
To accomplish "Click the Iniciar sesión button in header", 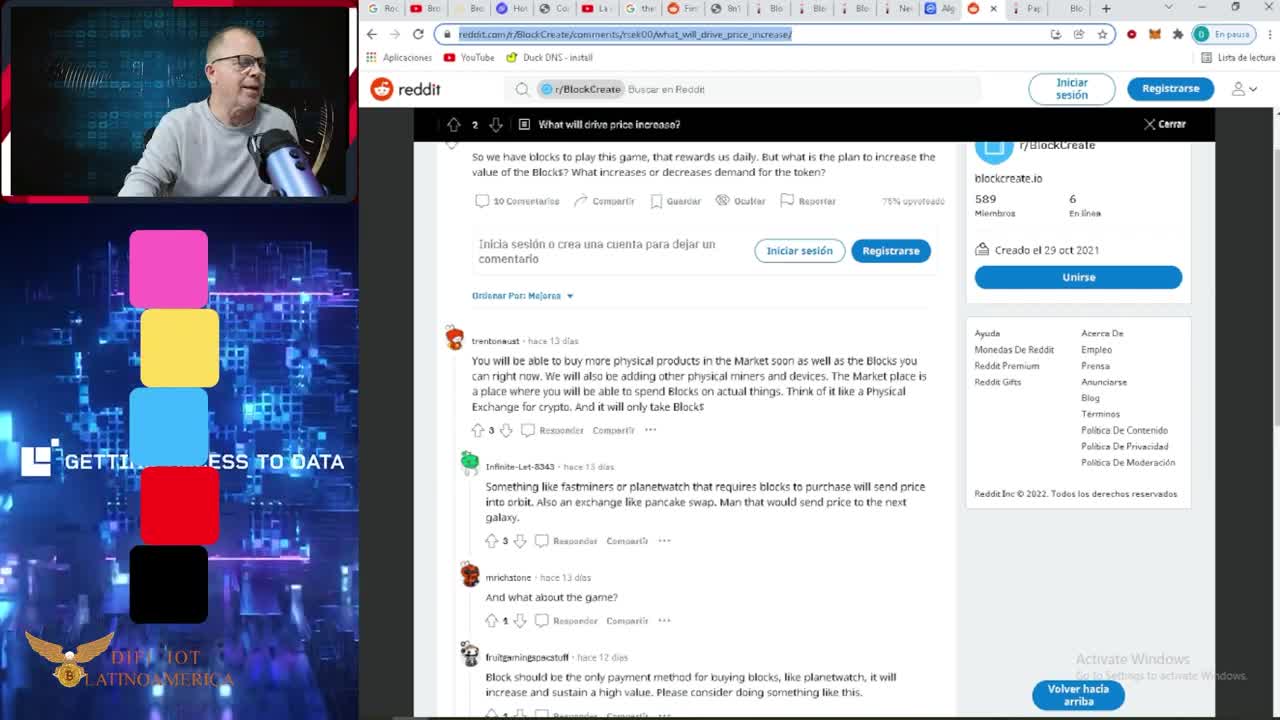I will pyautogui.click(x=1071, y=89).
